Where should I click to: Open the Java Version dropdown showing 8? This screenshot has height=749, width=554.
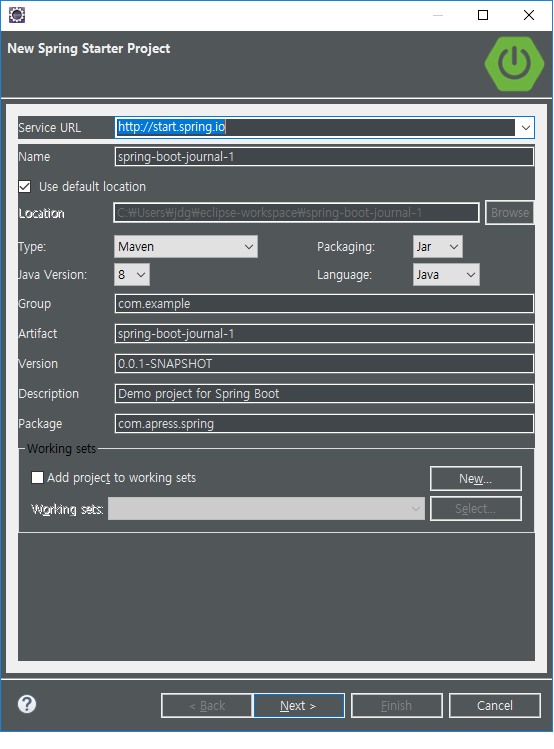132,275
